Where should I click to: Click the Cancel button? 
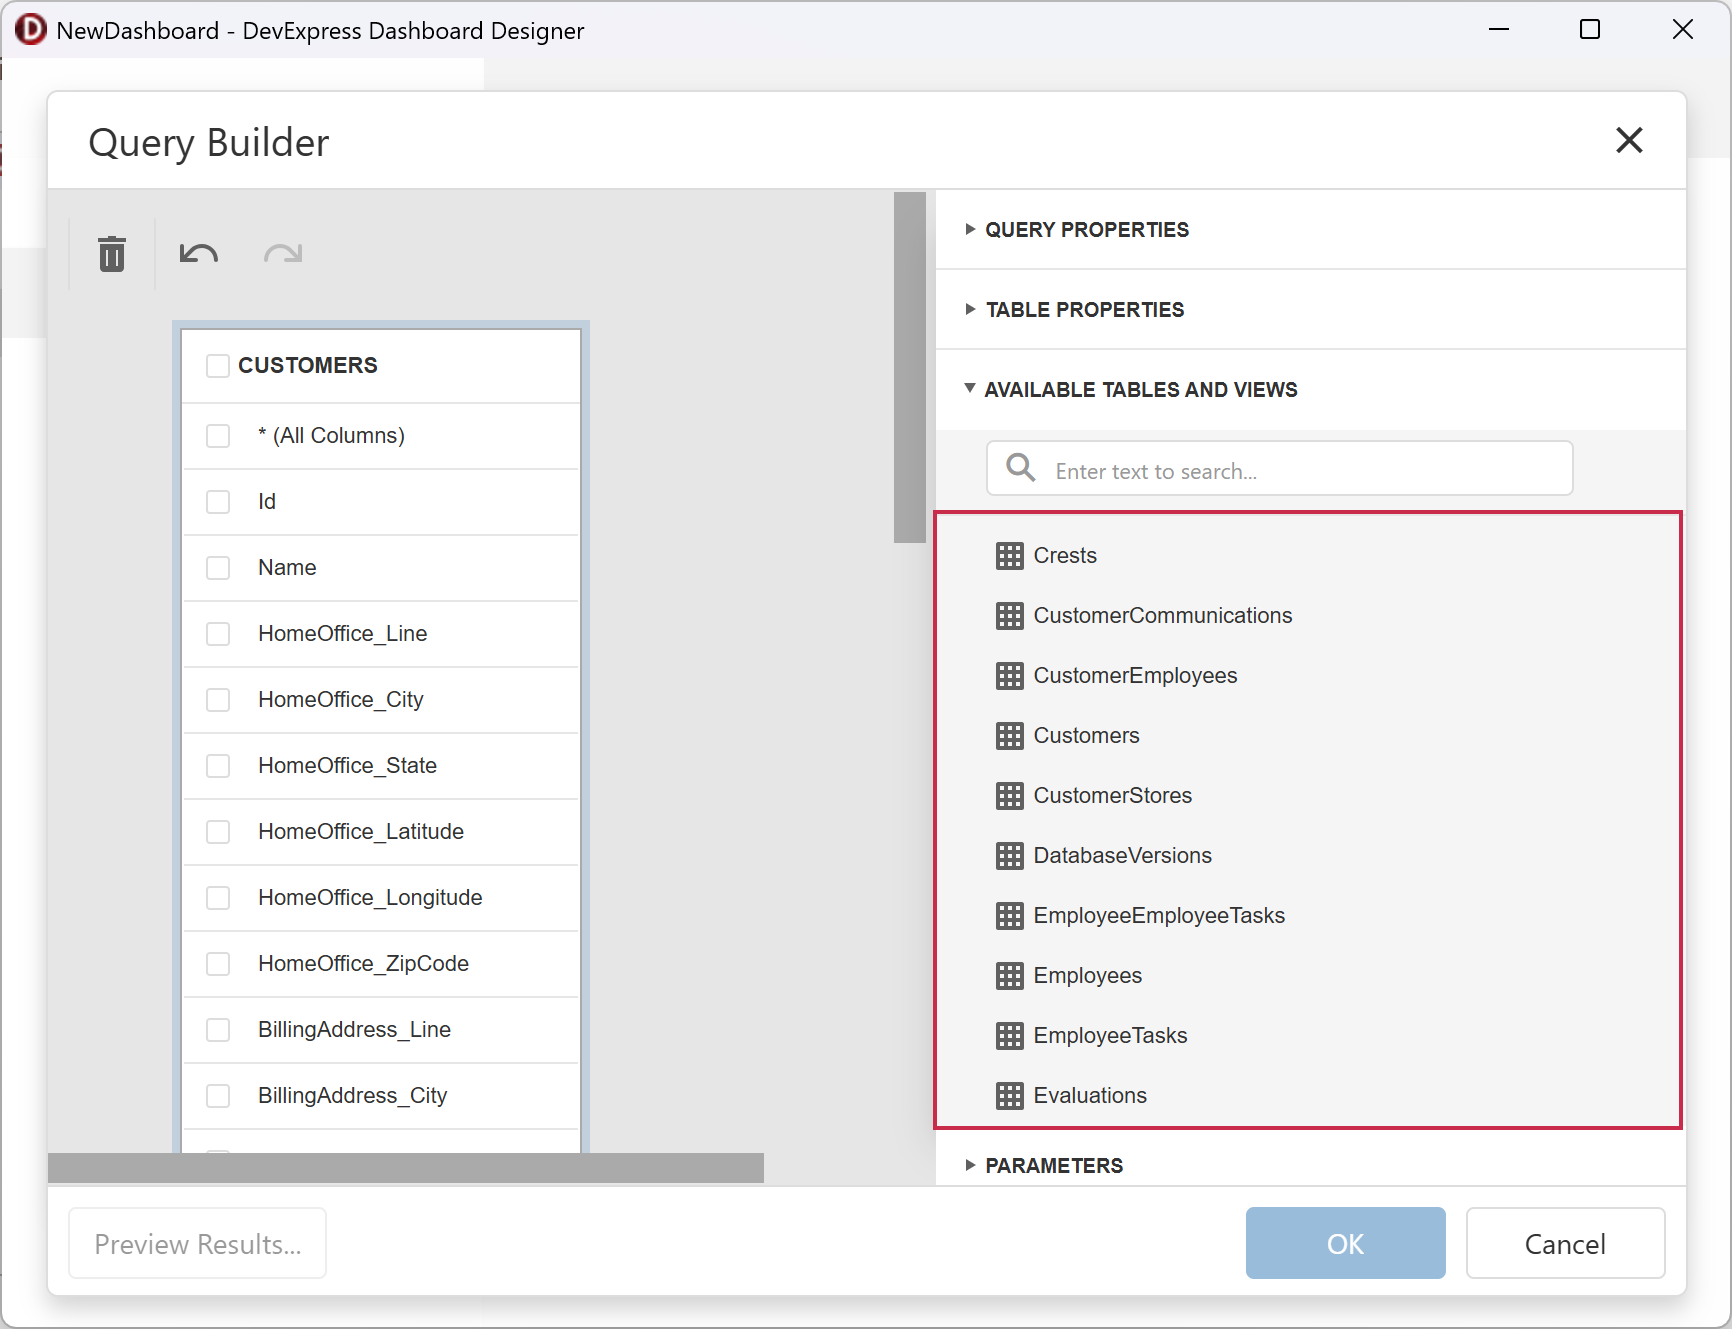(x=1565, y=1243)
